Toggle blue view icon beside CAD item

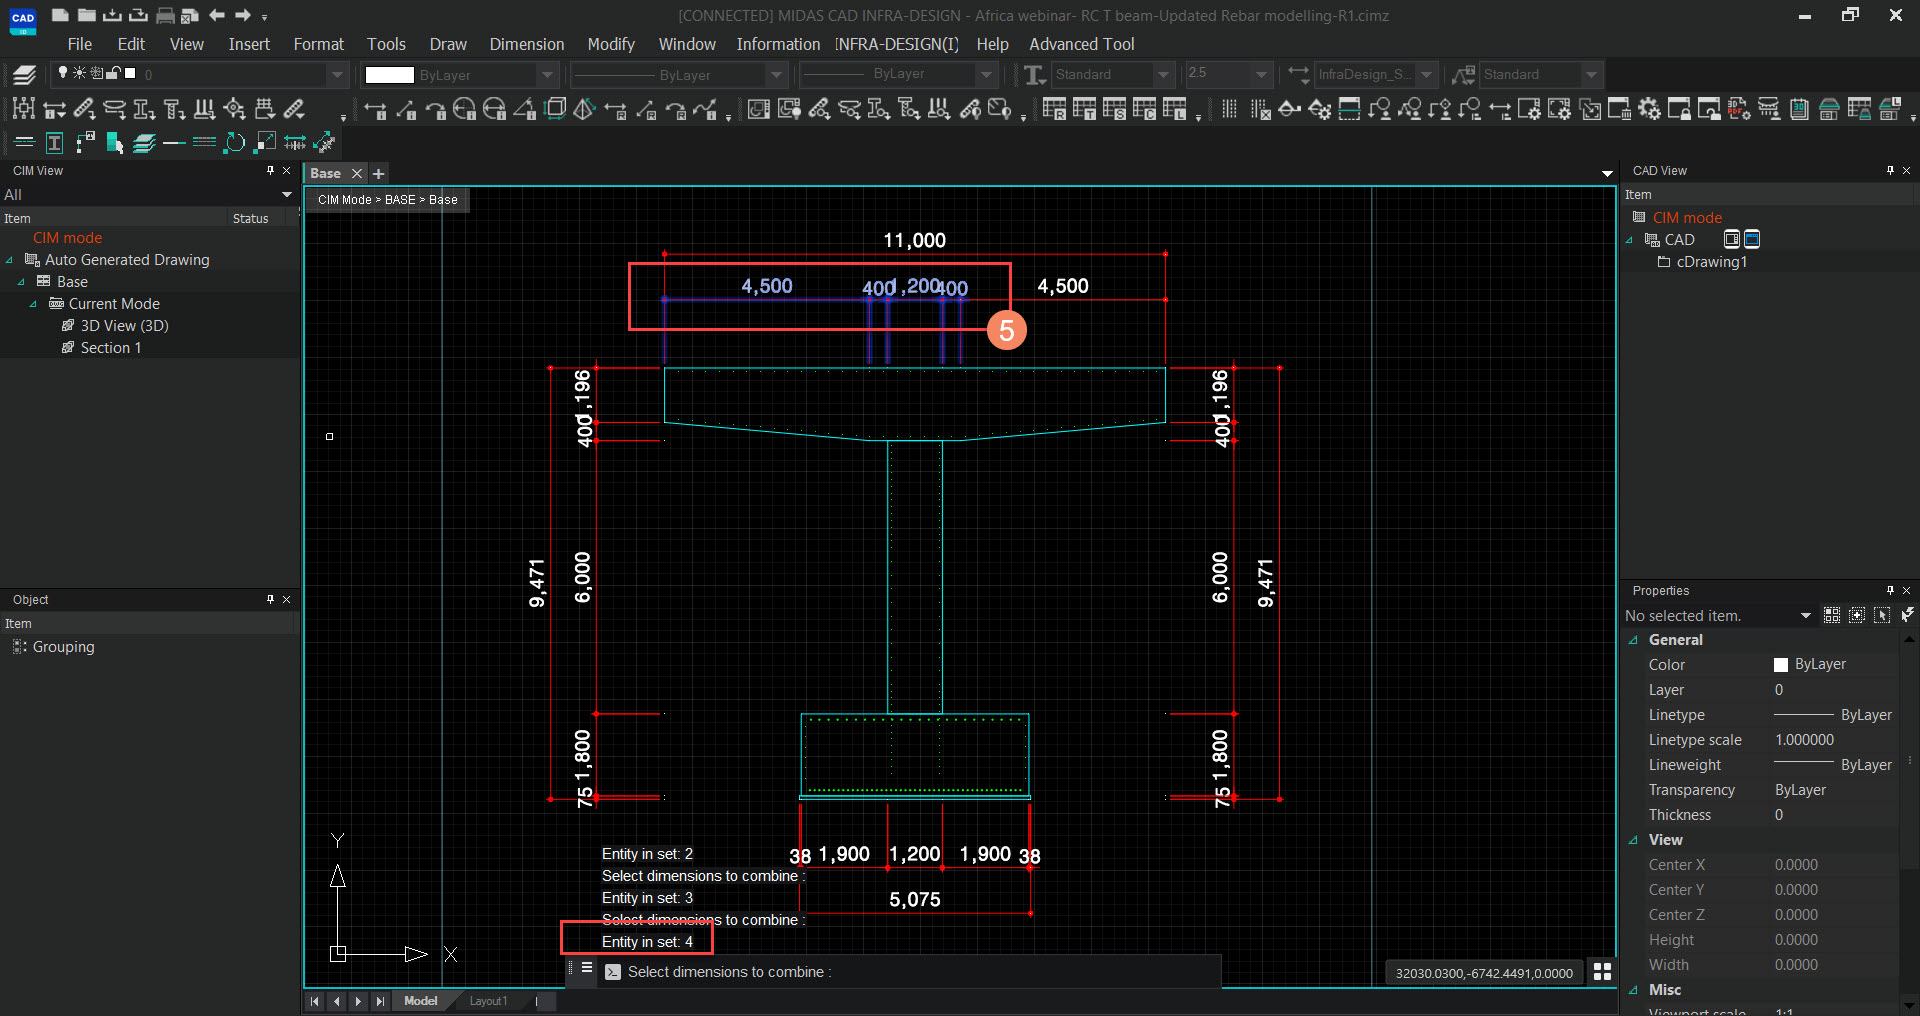pos(1752,239)
